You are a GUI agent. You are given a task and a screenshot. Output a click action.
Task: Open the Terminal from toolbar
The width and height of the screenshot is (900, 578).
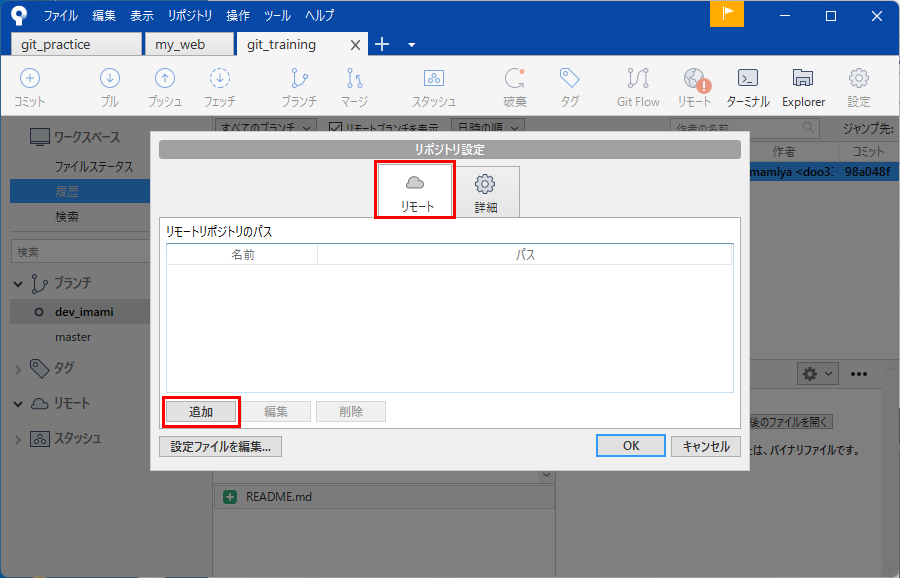(747, 86)
